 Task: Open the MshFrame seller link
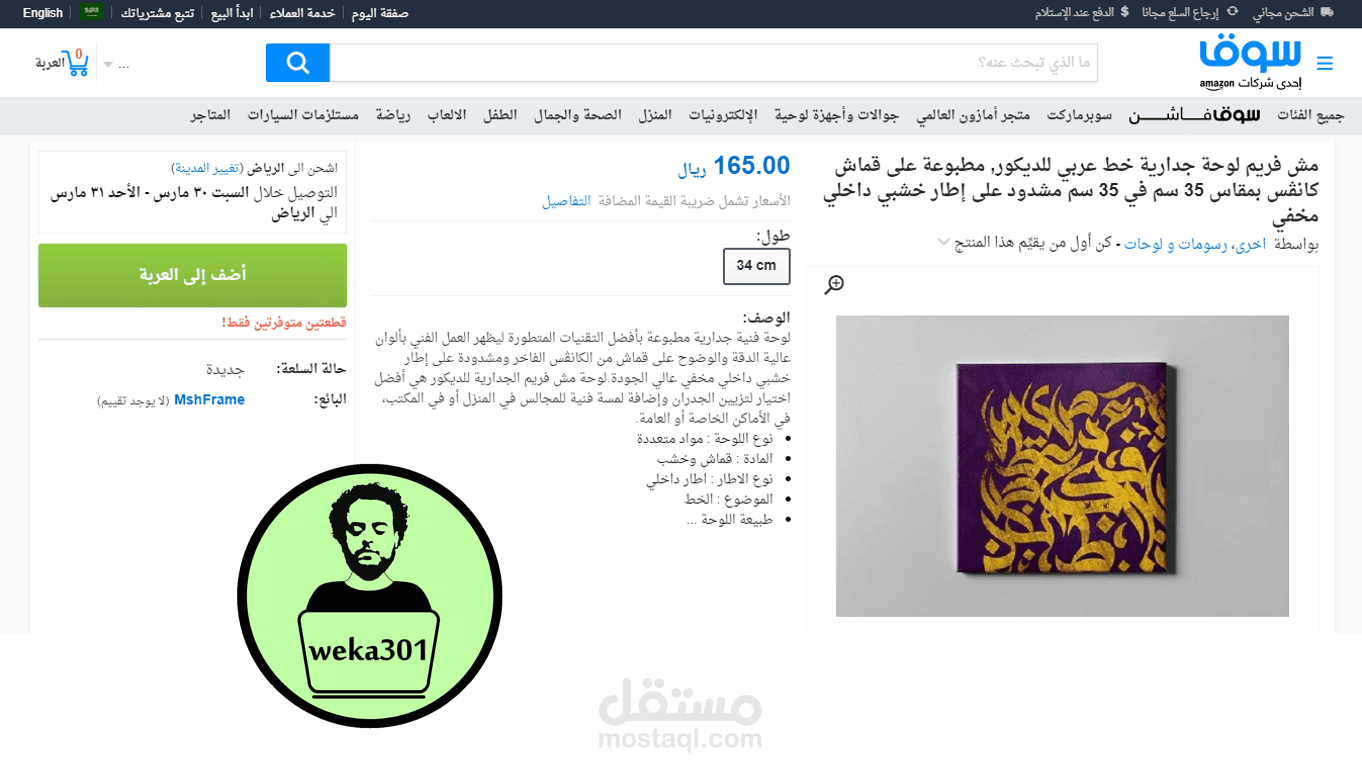[x=209, y=400]
